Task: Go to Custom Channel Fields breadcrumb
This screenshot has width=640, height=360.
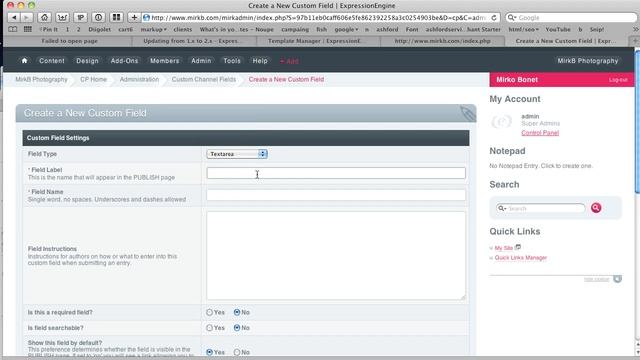Action: point(204,79)
